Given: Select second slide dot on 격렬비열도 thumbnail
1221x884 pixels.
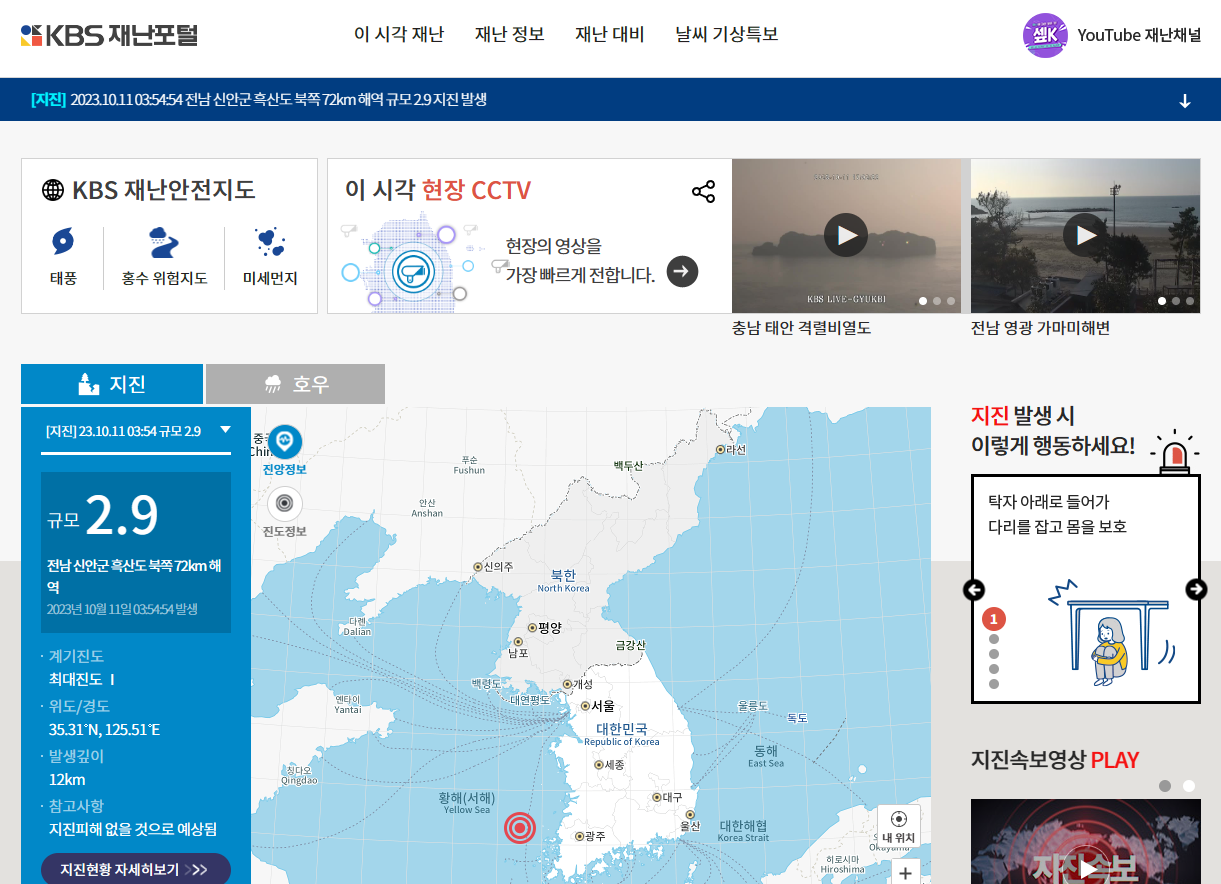Looking at the screenshot, I should pyautogui.click(x=937, y=301).
